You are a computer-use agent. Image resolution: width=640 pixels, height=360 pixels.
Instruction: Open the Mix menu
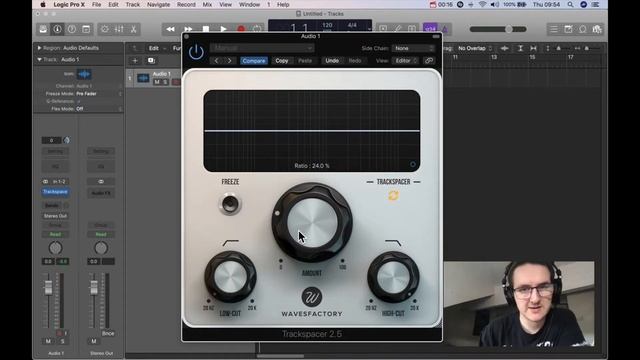pos(207,4)
